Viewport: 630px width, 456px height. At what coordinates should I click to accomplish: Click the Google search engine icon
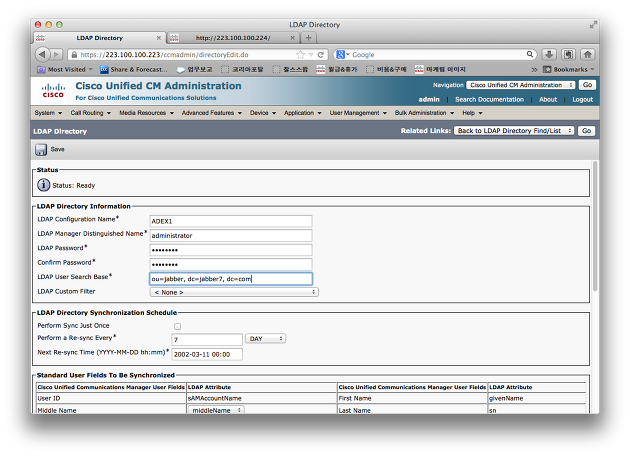tap(341, 55)
